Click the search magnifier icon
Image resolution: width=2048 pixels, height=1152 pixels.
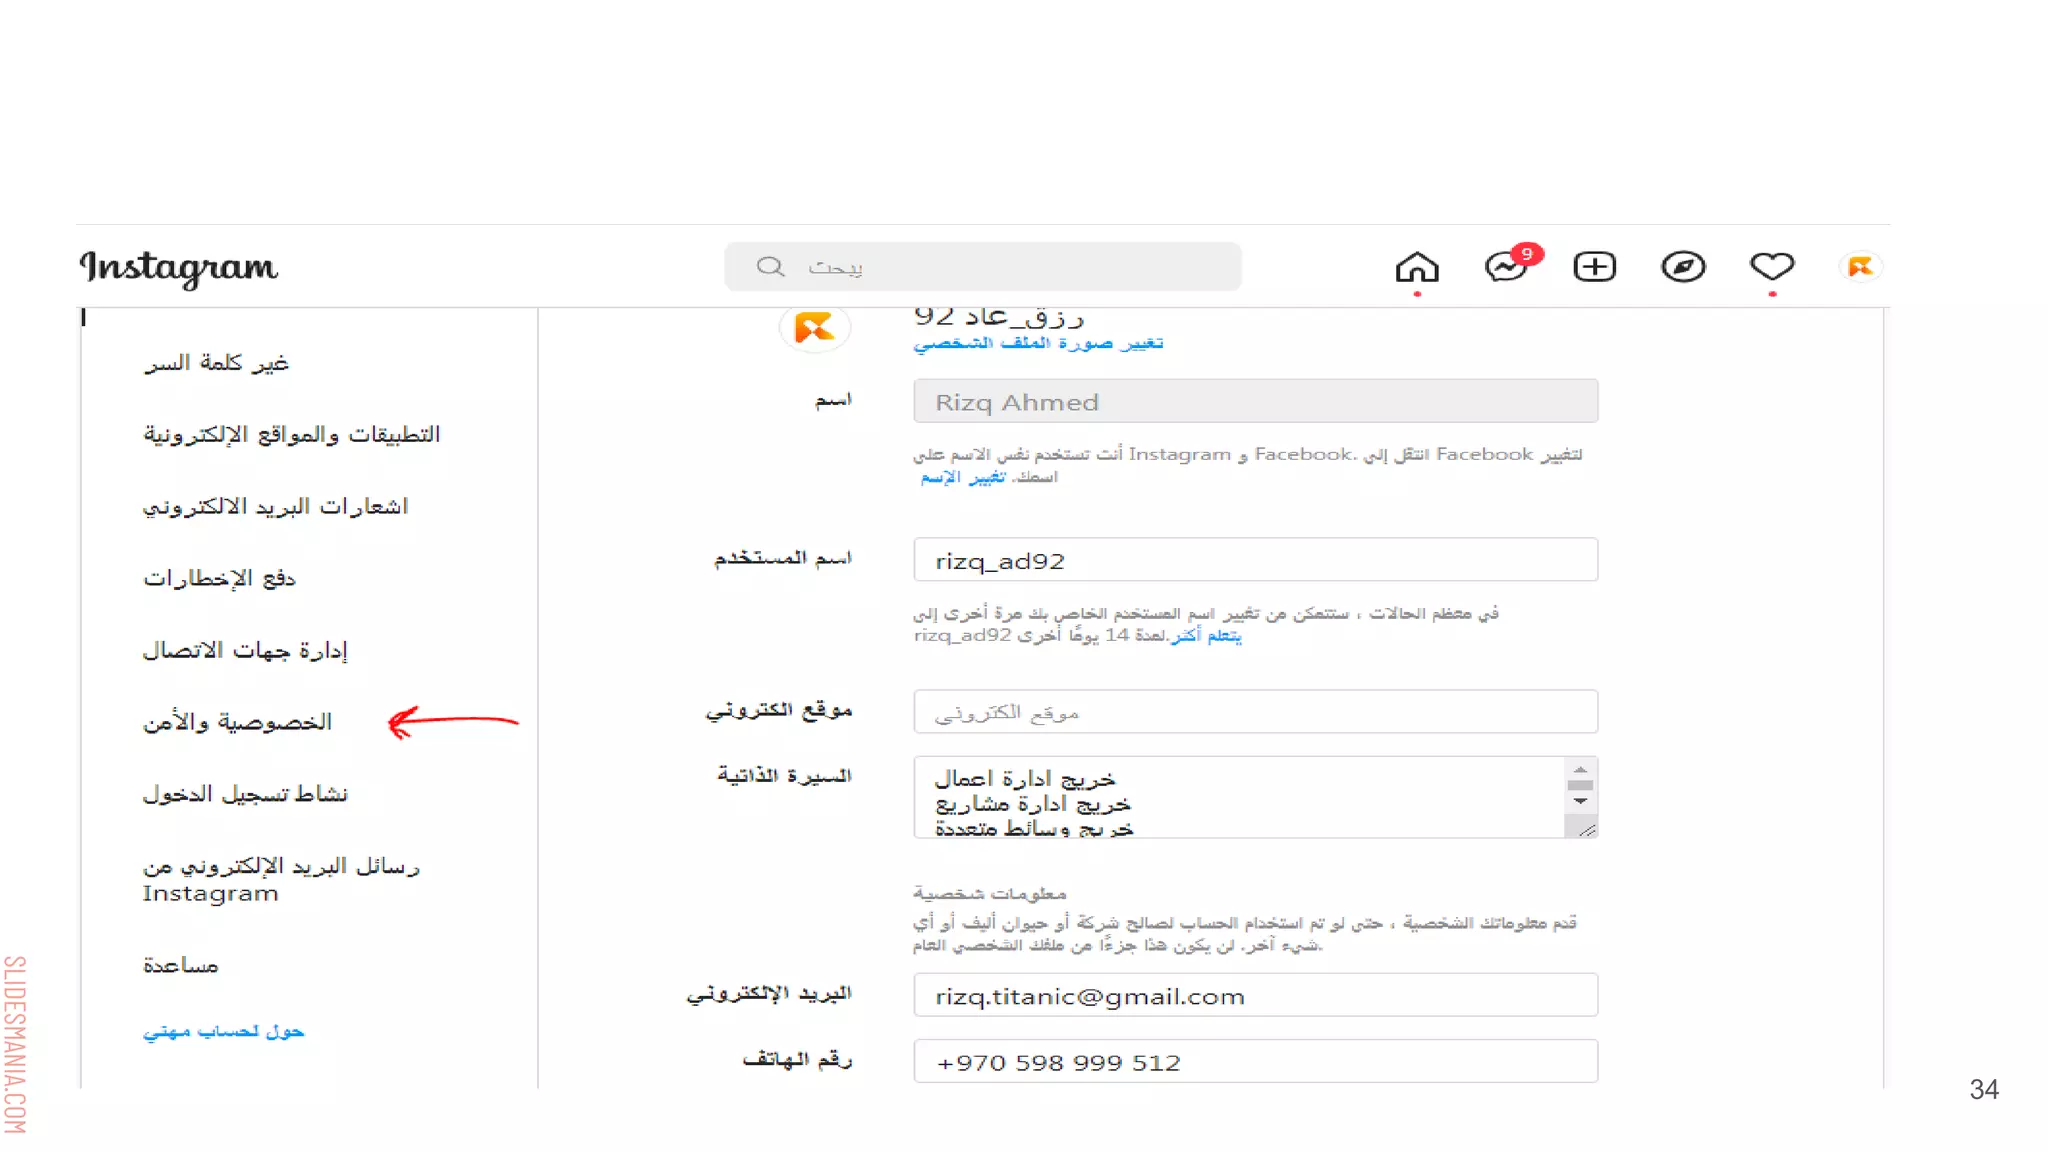point(770,267)
